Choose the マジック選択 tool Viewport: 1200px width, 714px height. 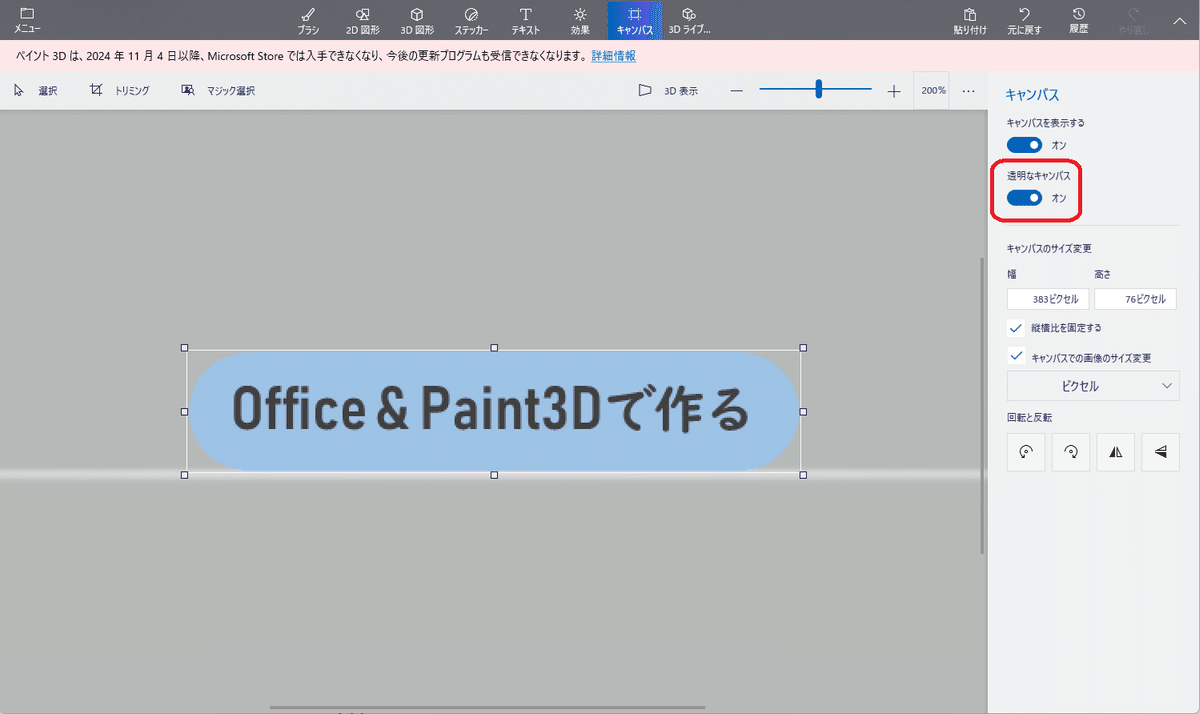(x=218, y=91)
